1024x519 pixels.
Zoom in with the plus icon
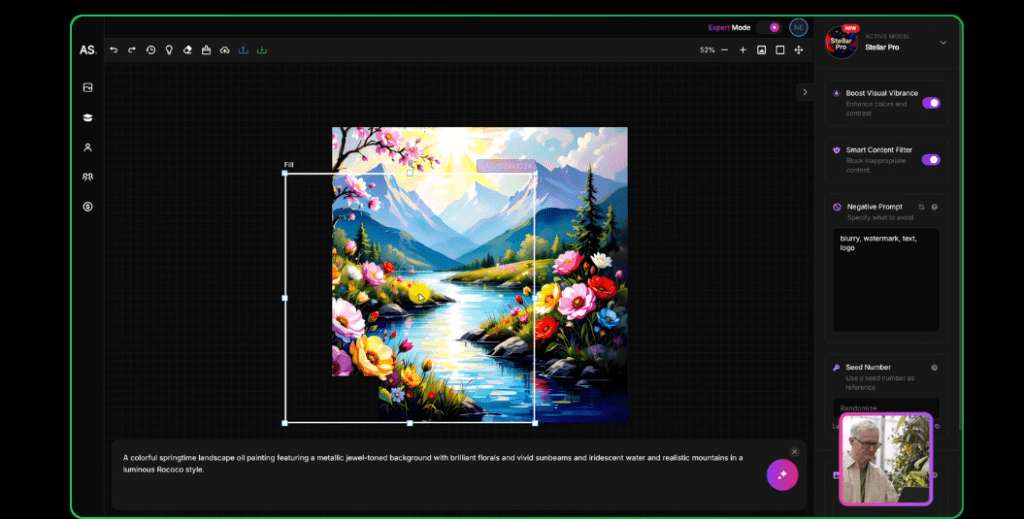(743, 50)
